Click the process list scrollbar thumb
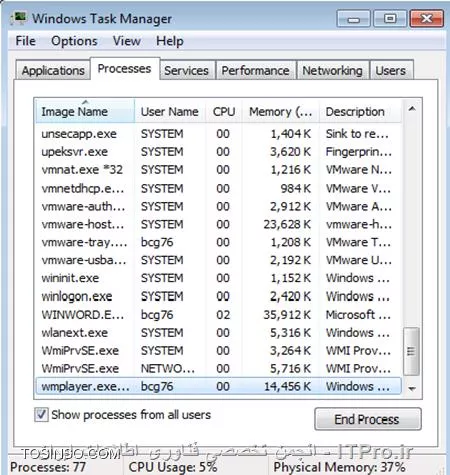Screen dimensions: 450x475 411,351
